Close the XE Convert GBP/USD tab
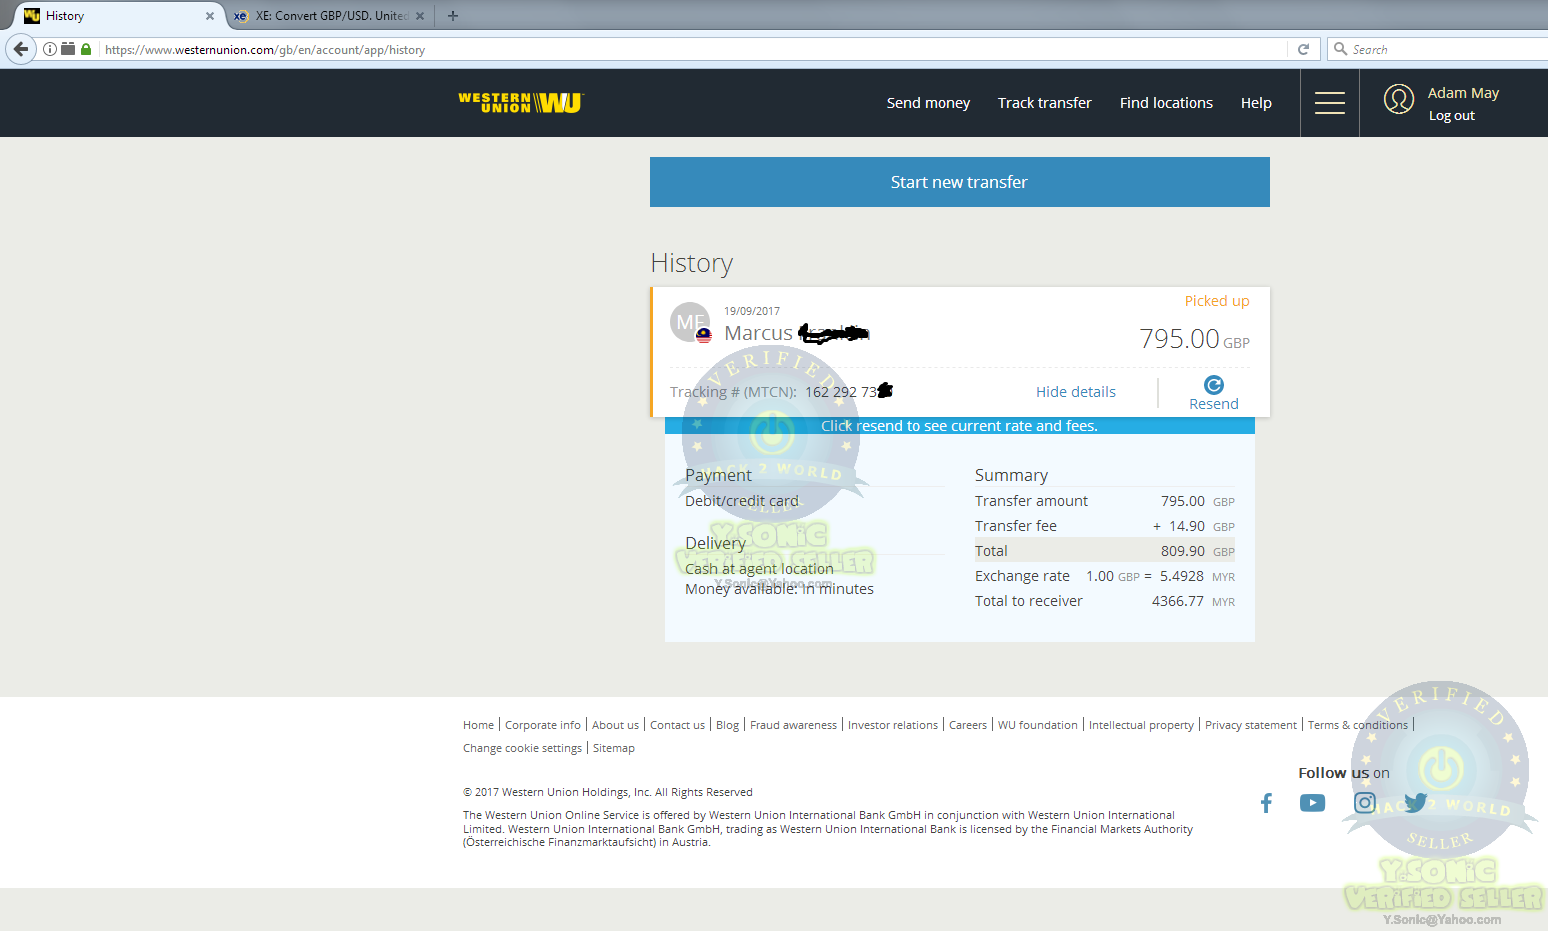 [x=420, y=16]
